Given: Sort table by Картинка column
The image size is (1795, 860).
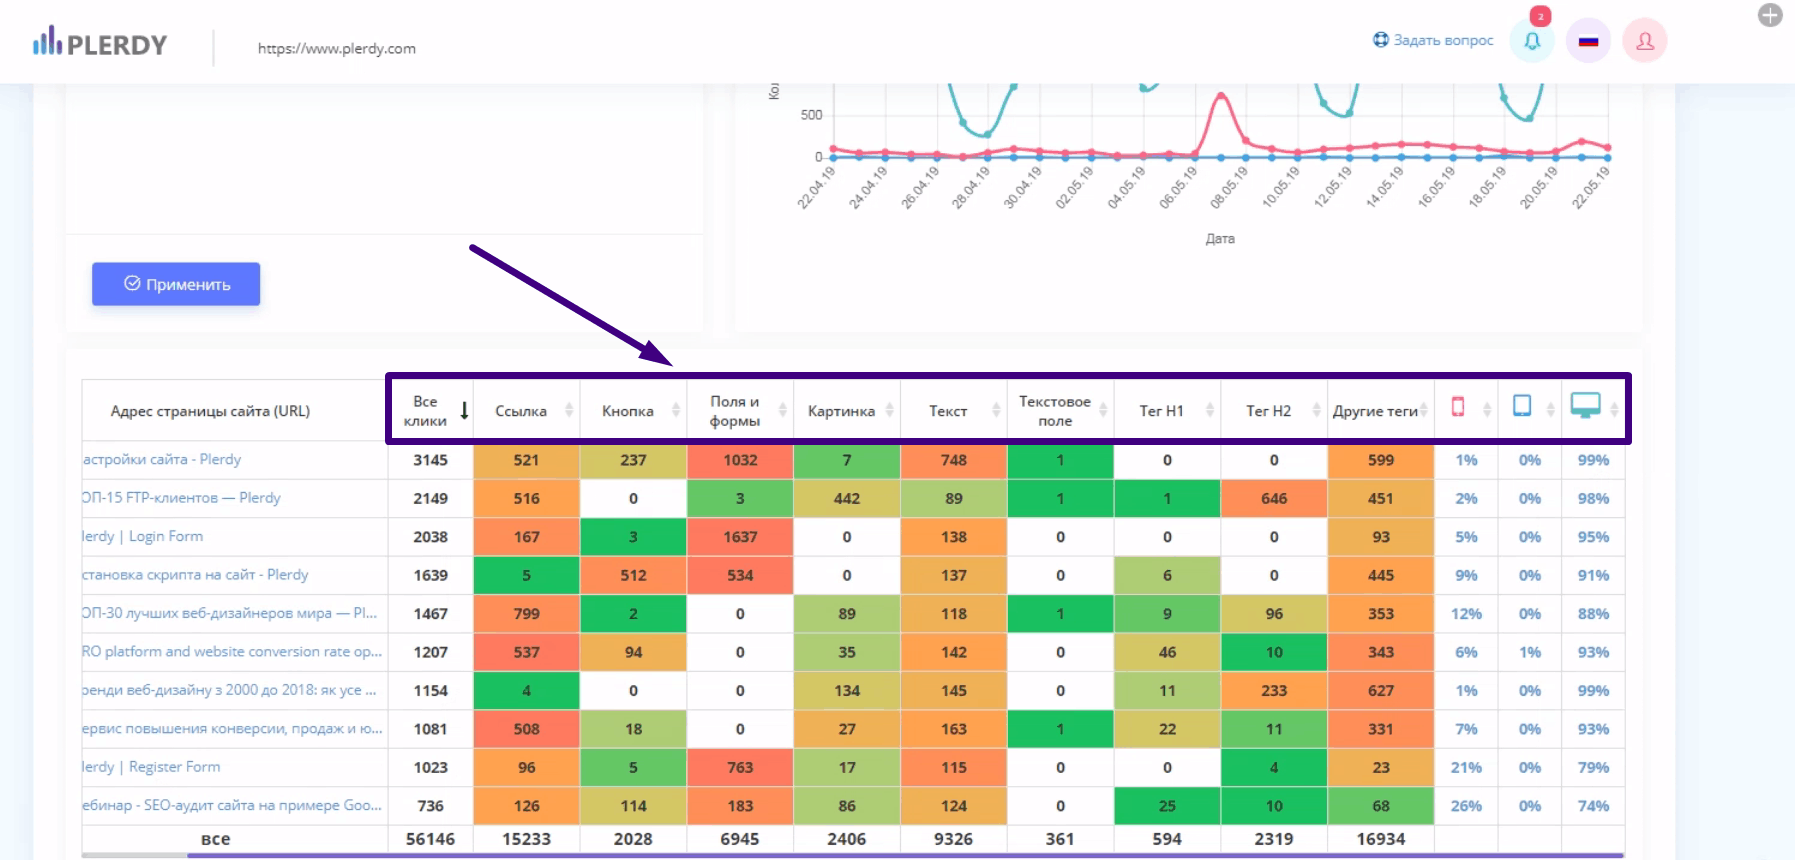Looking at the screenshot, I should coord(848,411).
